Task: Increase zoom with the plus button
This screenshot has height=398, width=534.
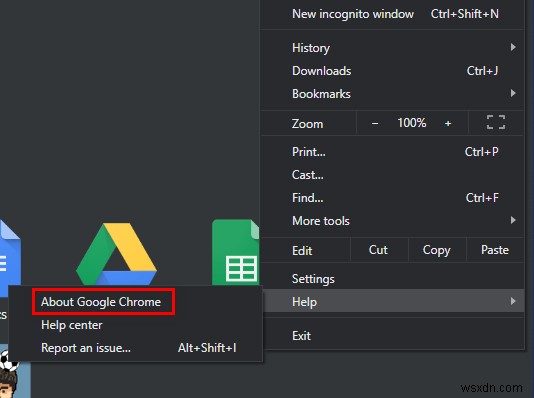Action: tap(448, 123)
